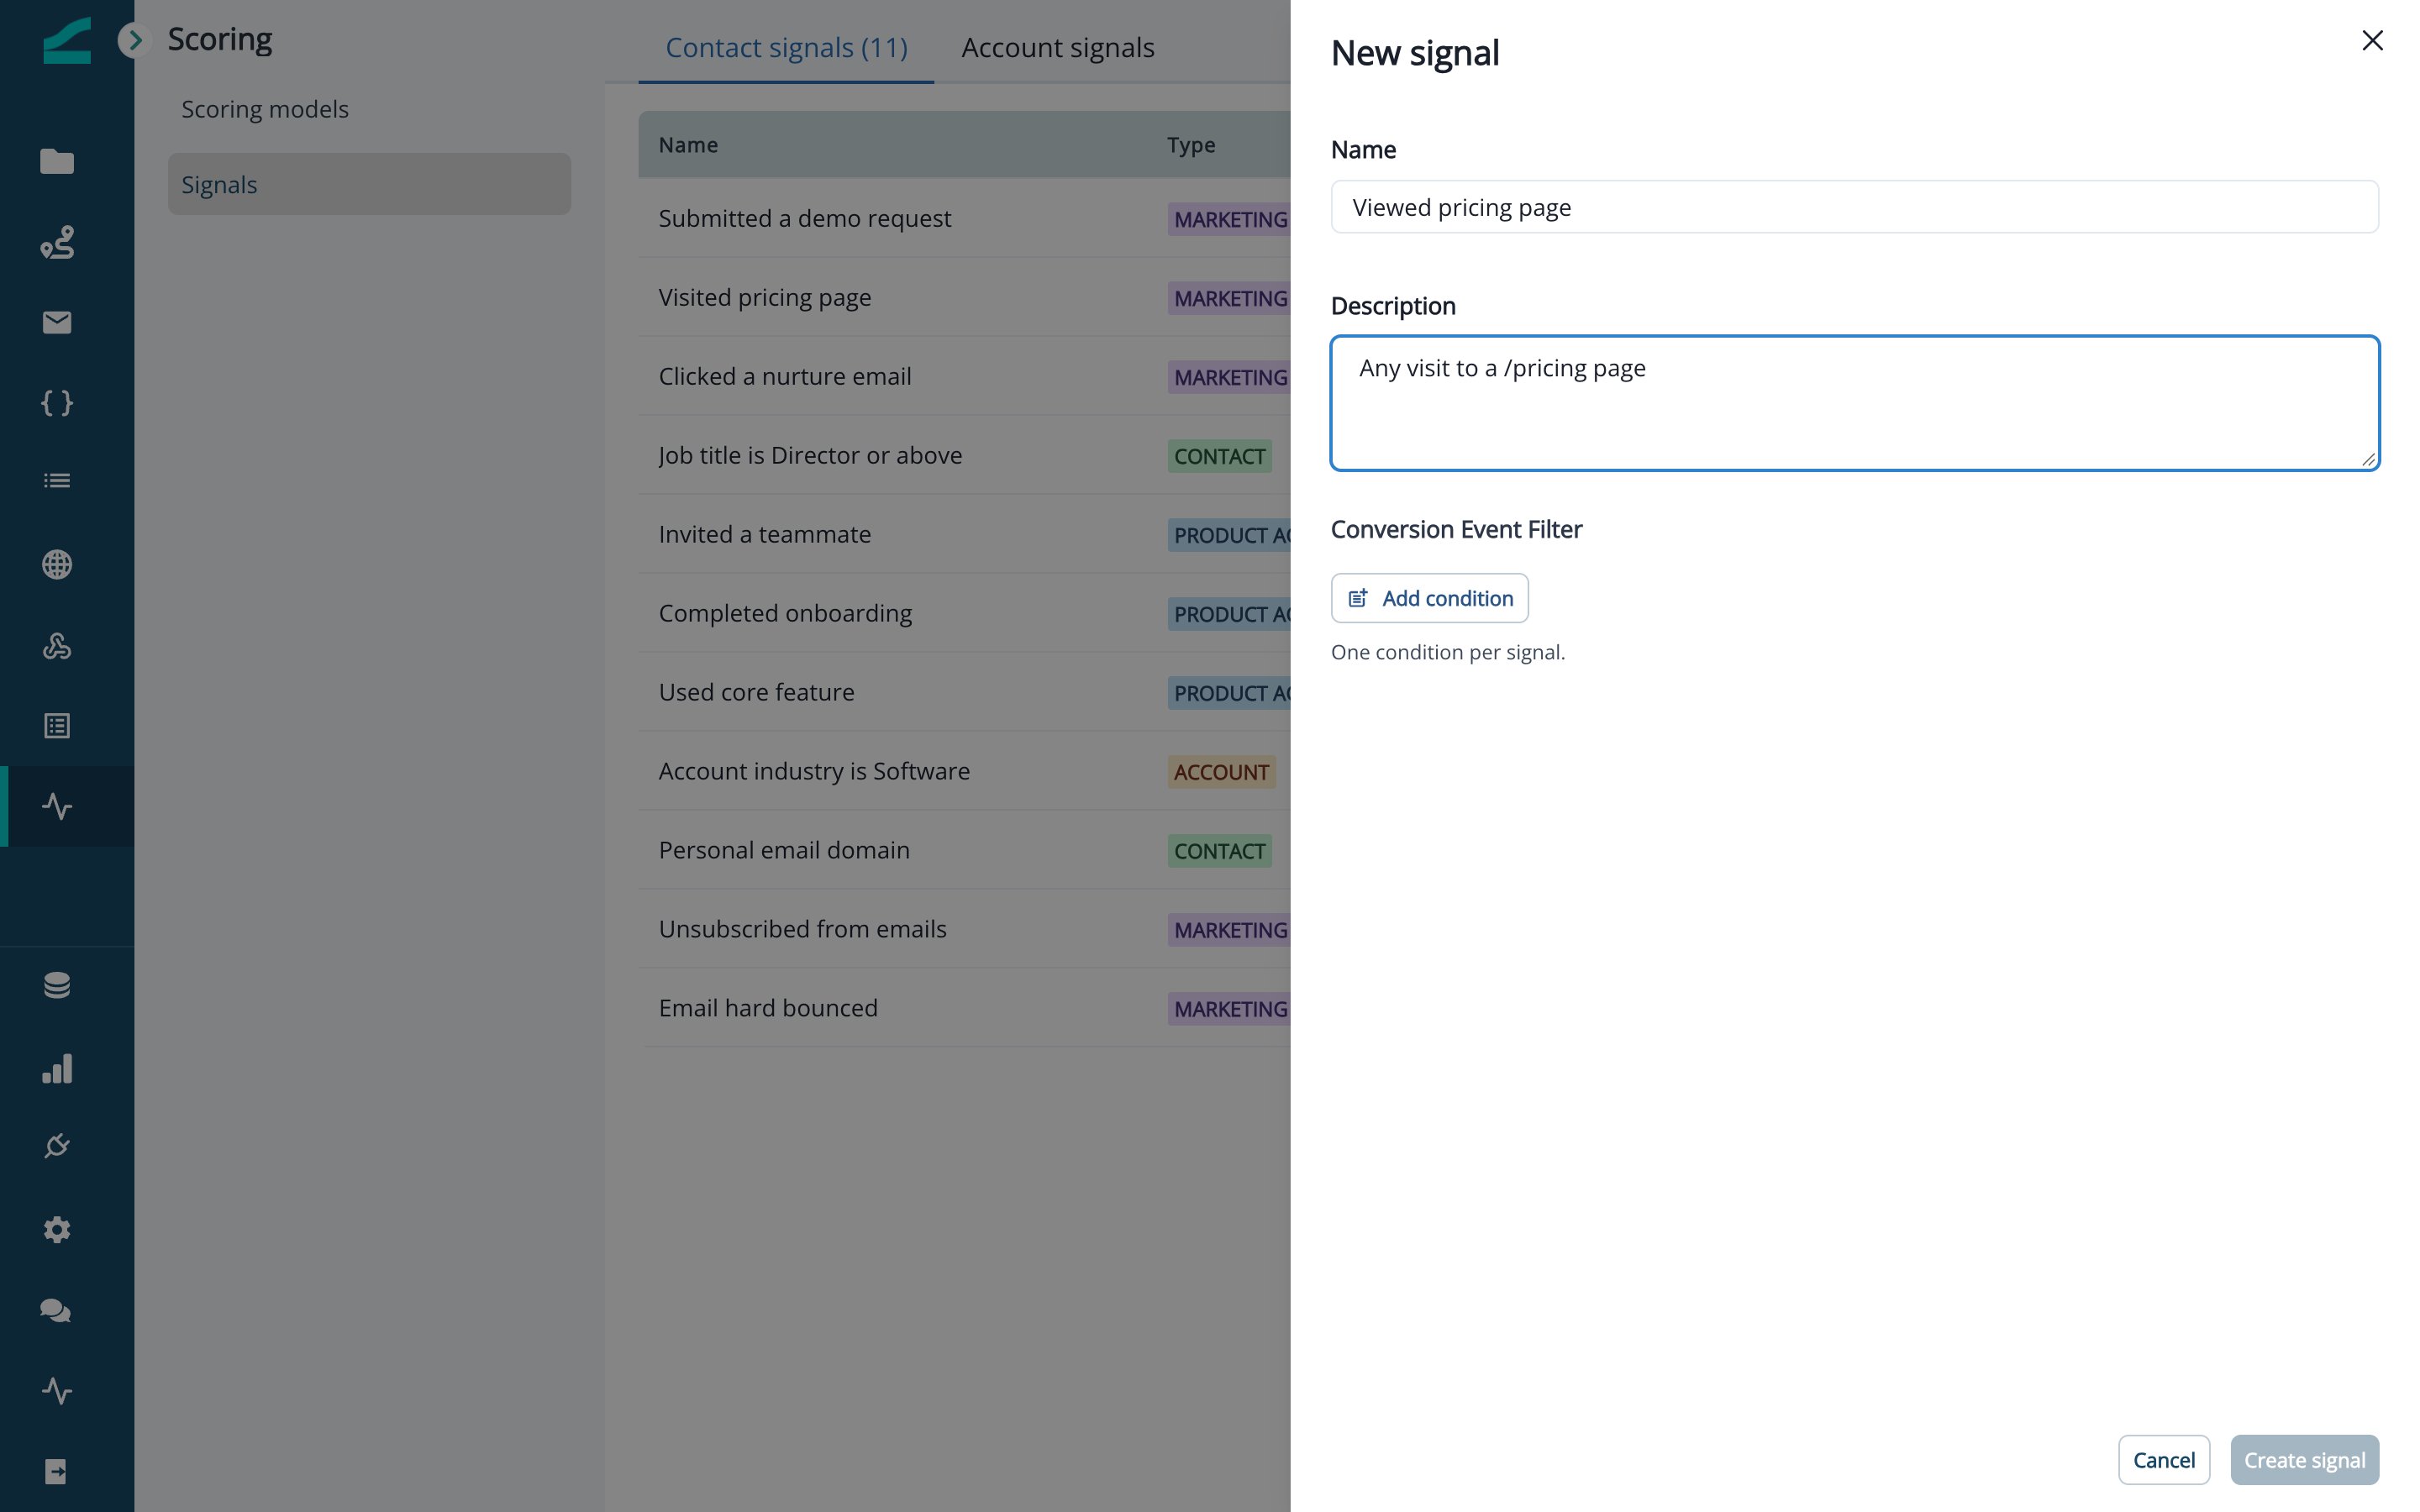Select the 'Submitted a demo request' row

[964, 218]
